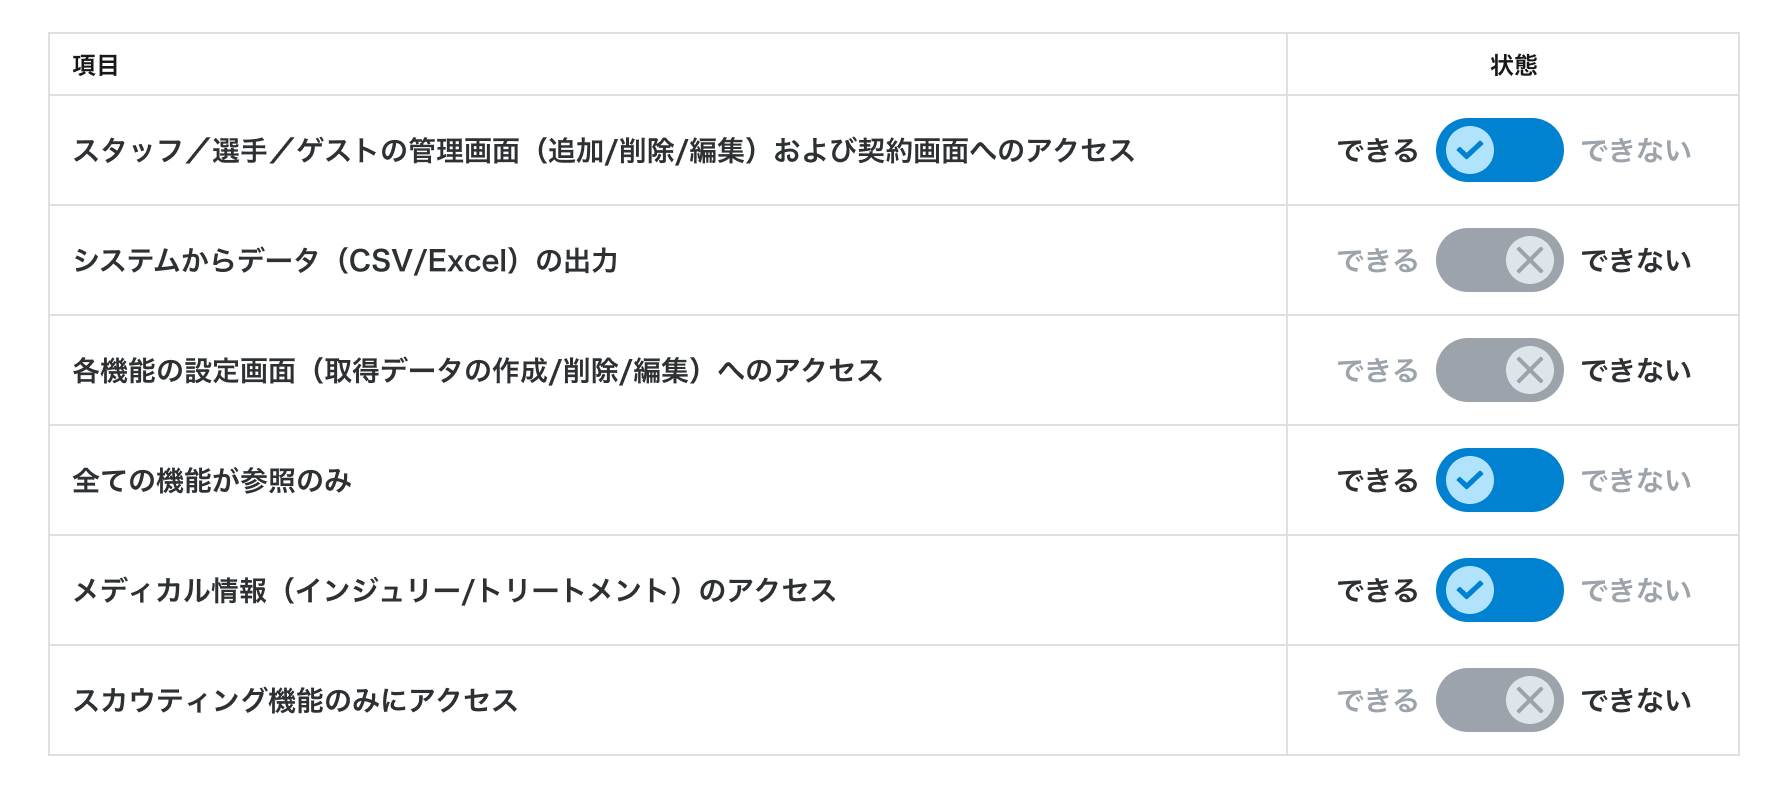
Task: Click the checkmark knob in 全ての機能が参照のみ row
Action: (x=1470, y=480)
